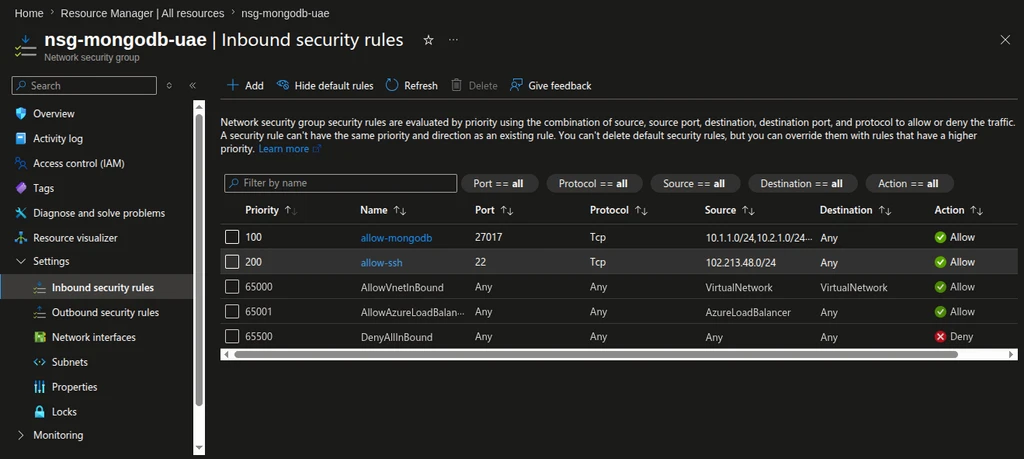
Task: Check the box for priority 200 allow-ssh rule
Action: (232, 262)
